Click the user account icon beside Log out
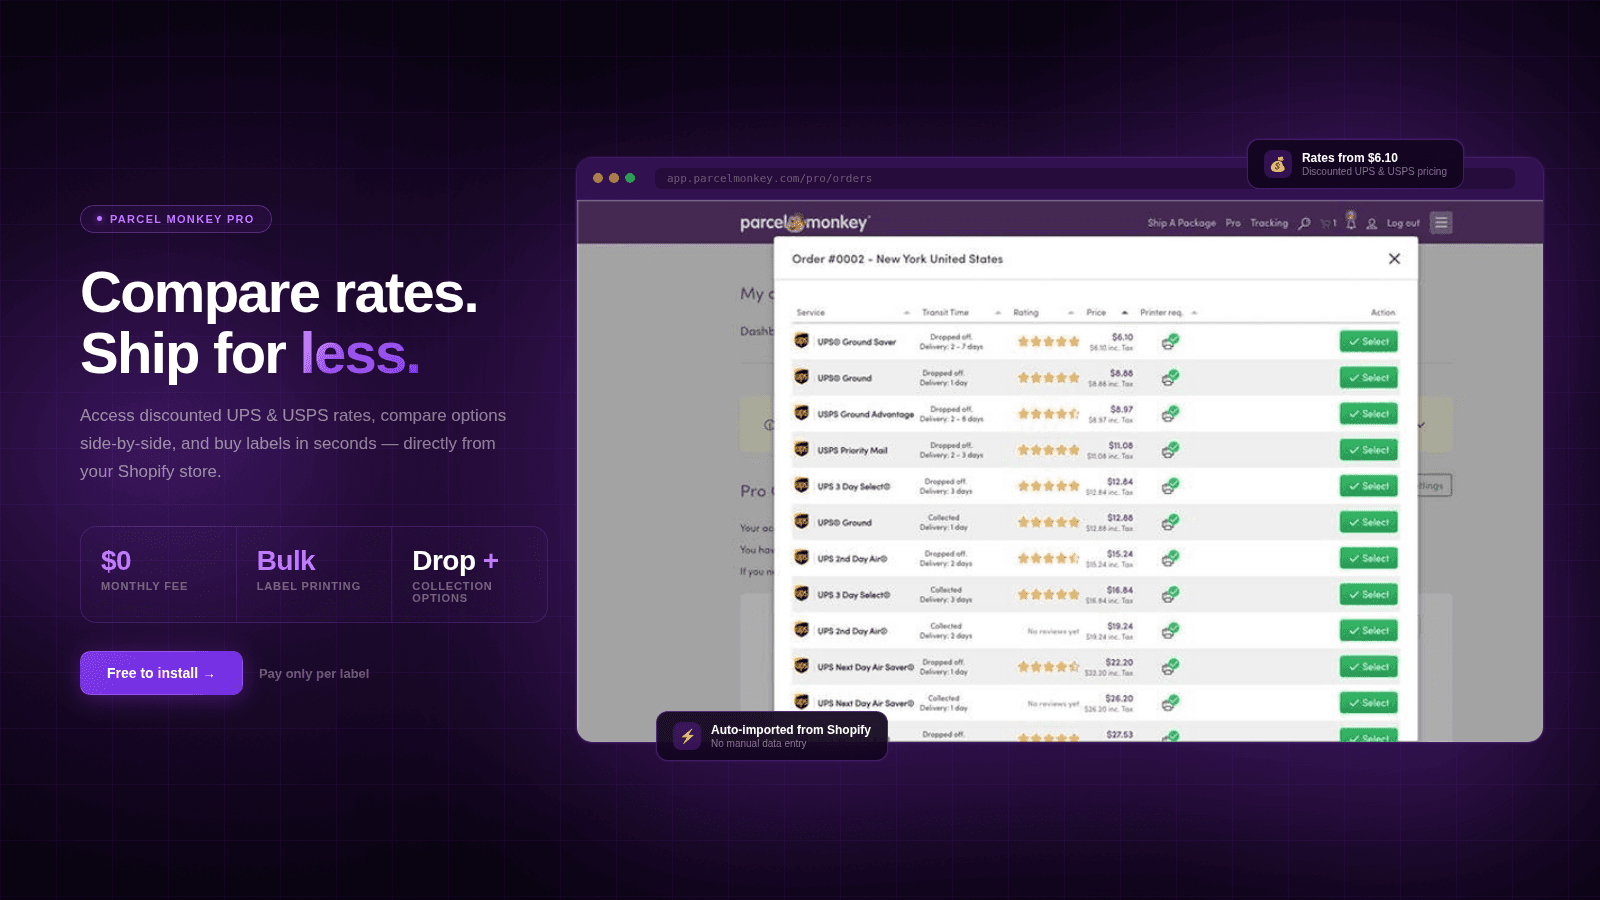Screen dimensions: 1600x900 (1372, 223)
